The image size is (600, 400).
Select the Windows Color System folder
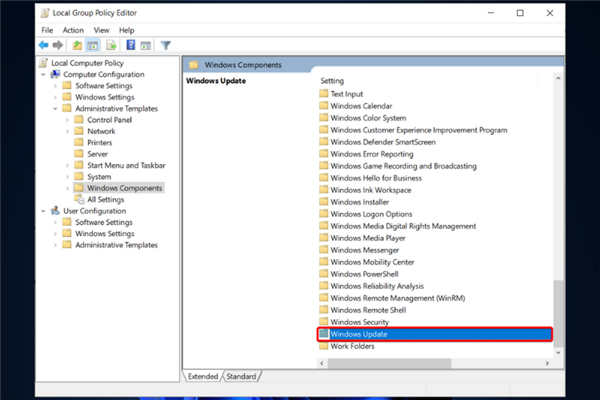pyautogui.click(x=368, y=118)
